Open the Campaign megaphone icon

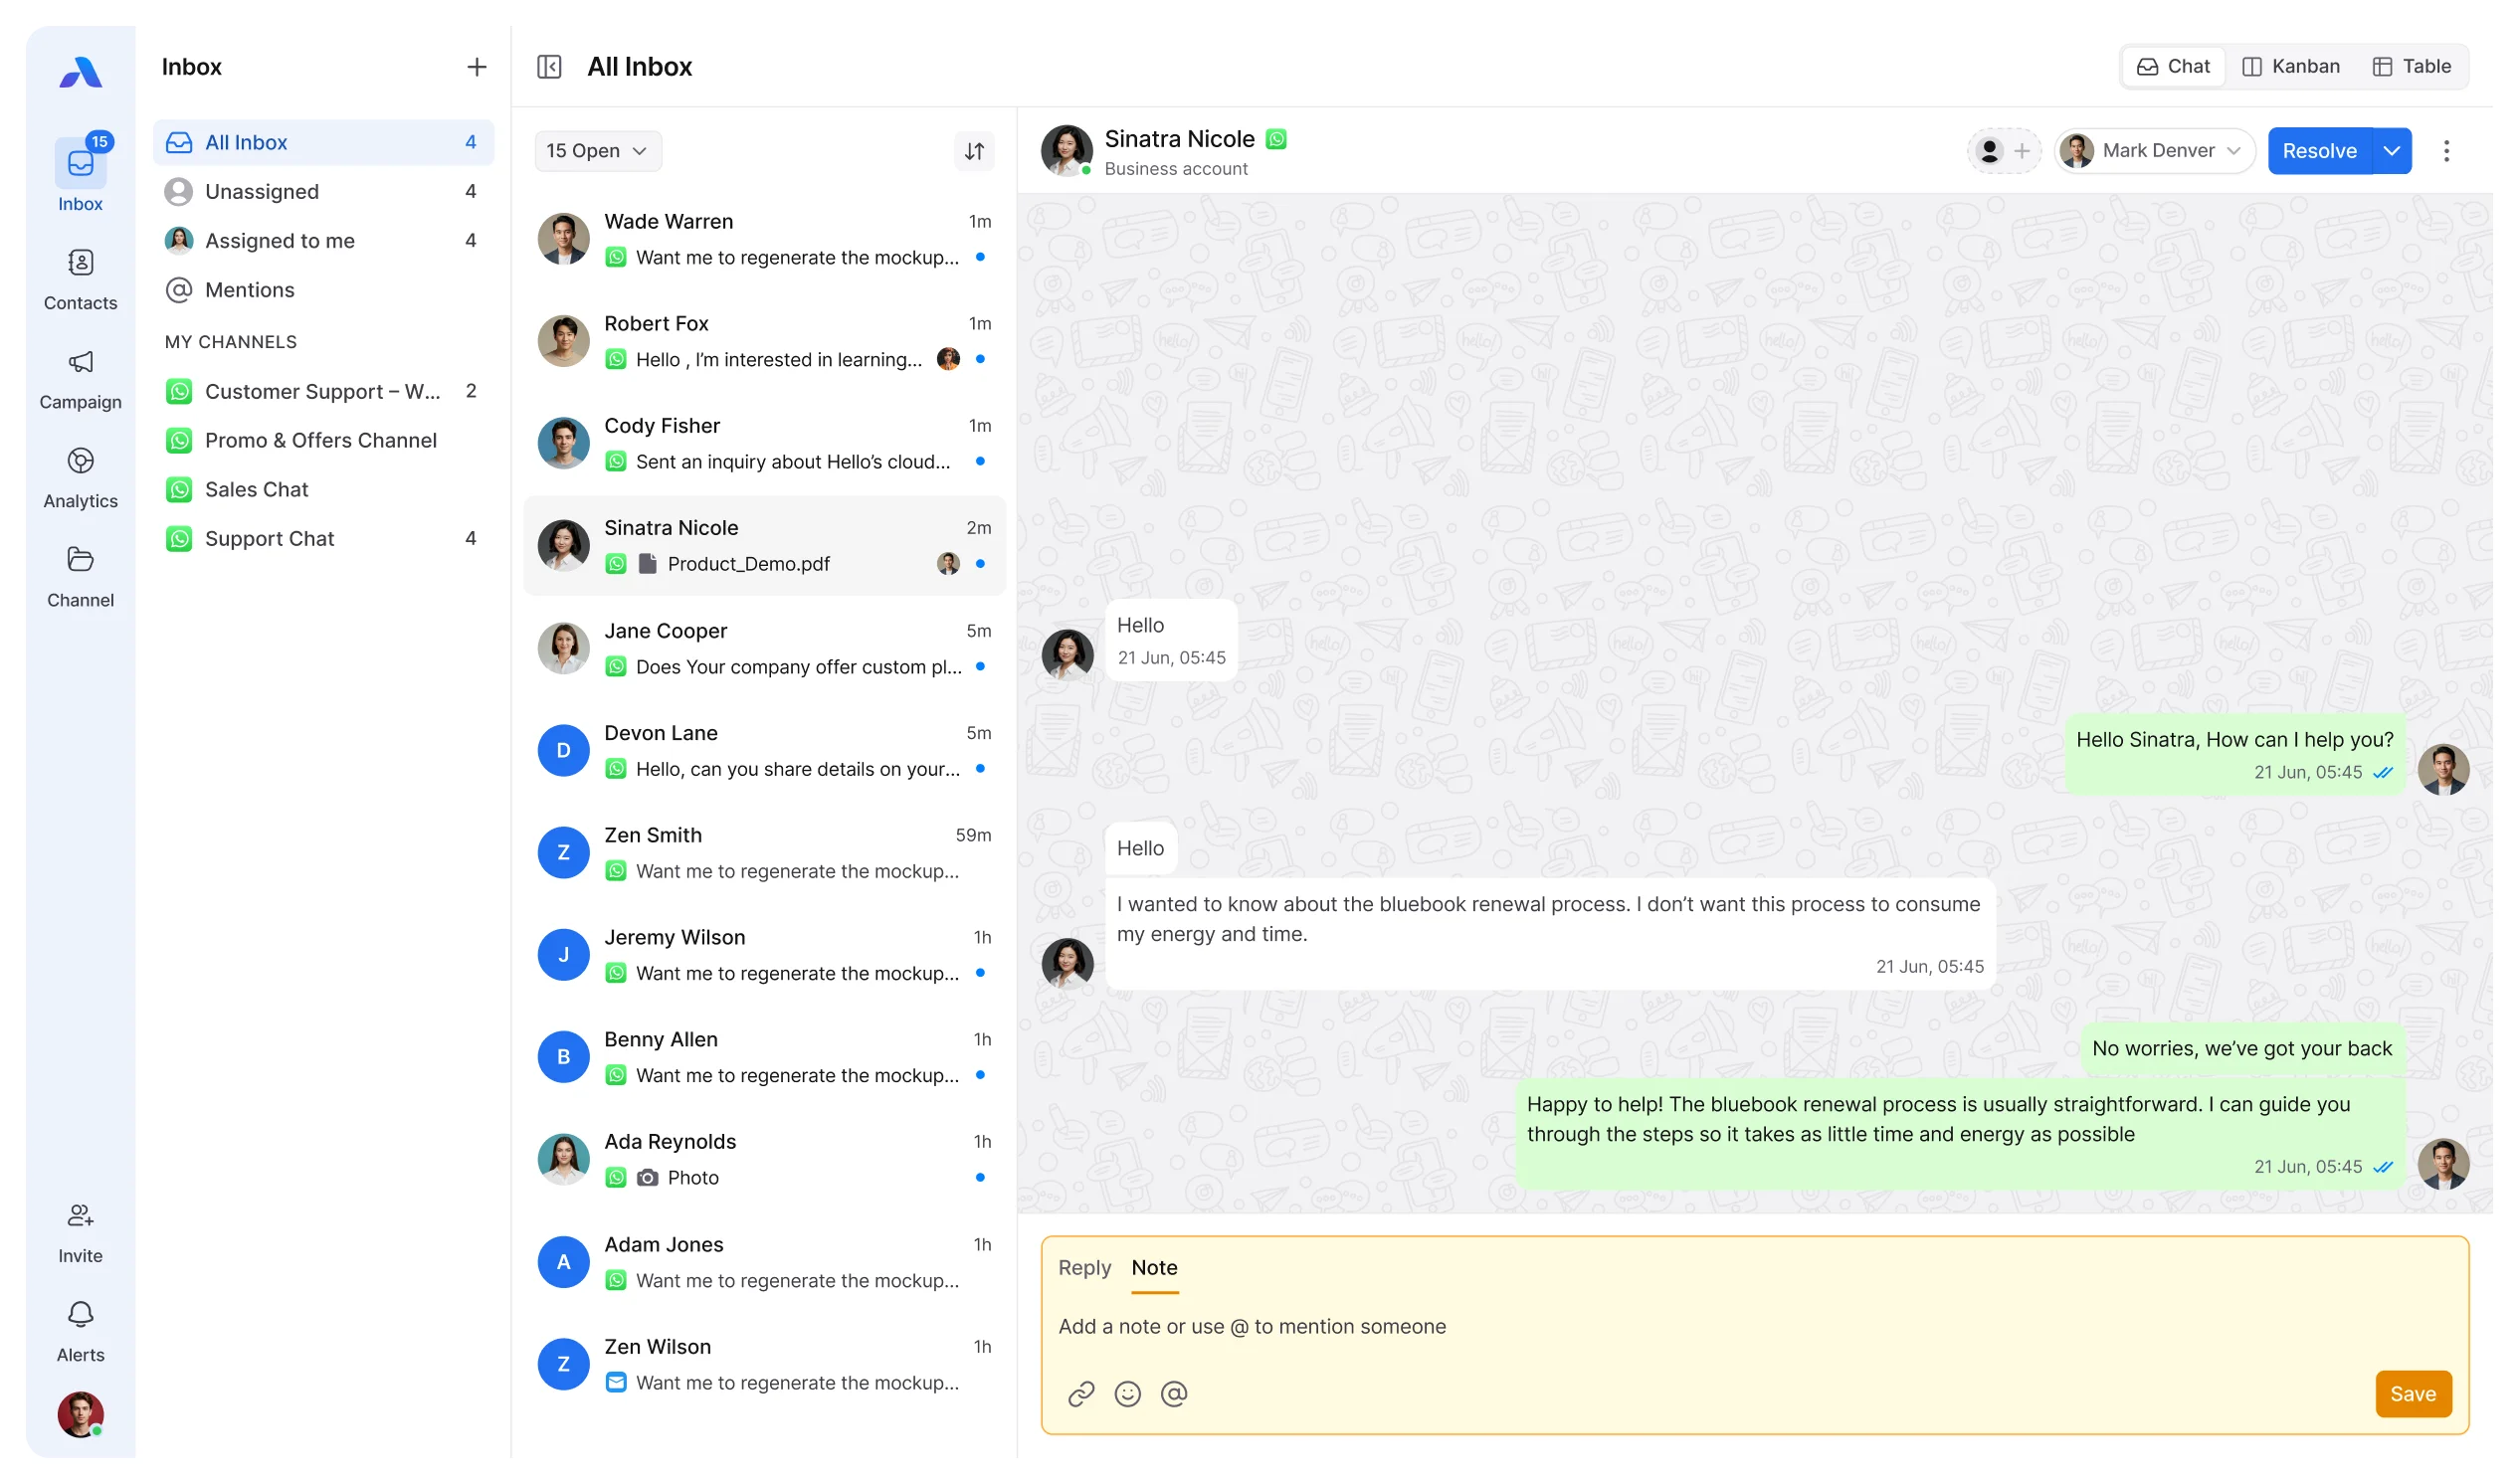point(80,362)
